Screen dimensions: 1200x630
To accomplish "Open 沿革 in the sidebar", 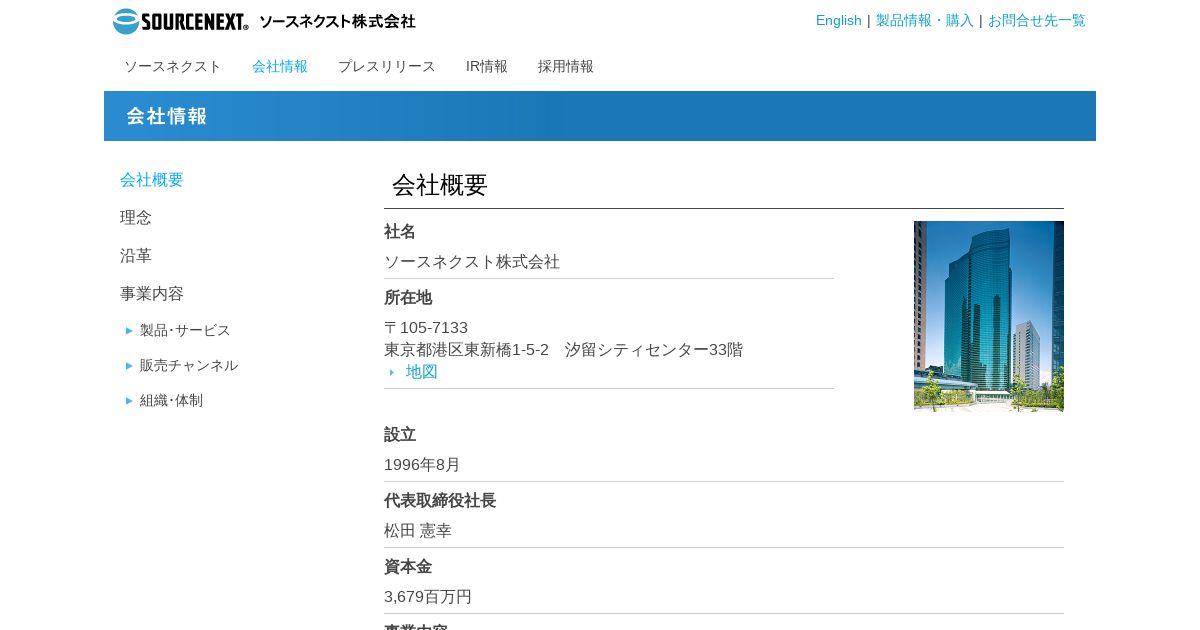I will pos(136,256).
